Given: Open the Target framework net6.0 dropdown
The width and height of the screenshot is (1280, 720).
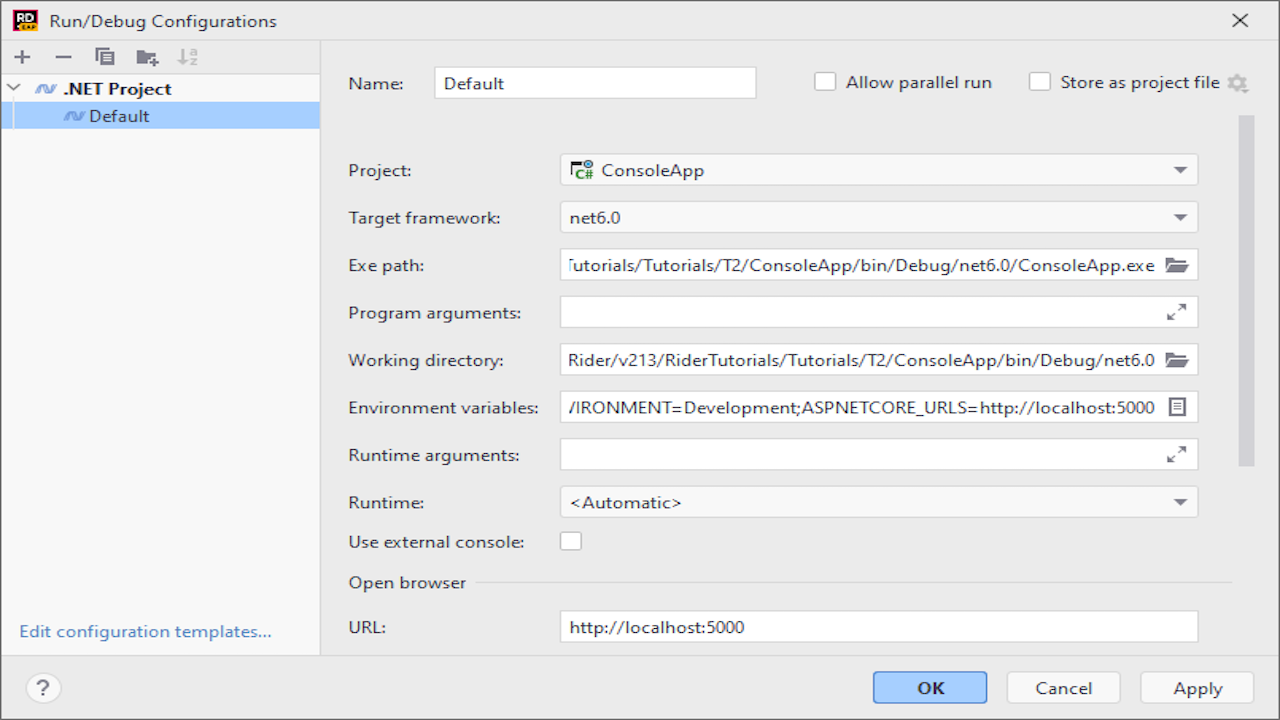Looking at the screenshot, I should point(878,217).
